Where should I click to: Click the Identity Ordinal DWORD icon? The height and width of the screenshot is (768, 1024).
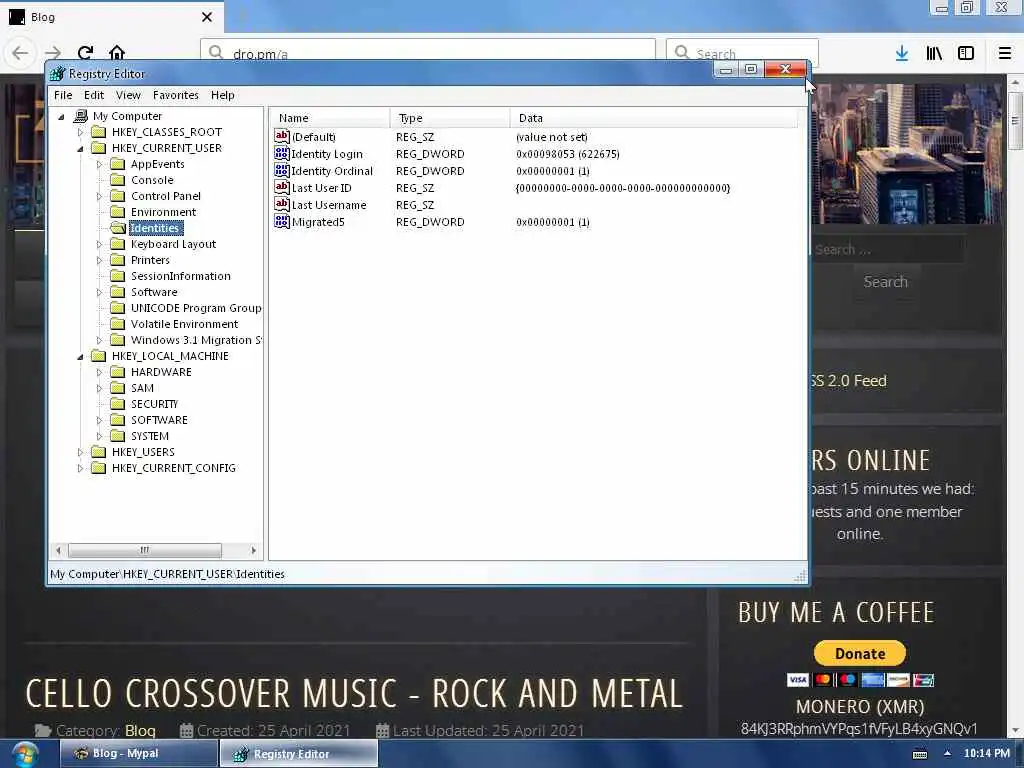[281, 170]
